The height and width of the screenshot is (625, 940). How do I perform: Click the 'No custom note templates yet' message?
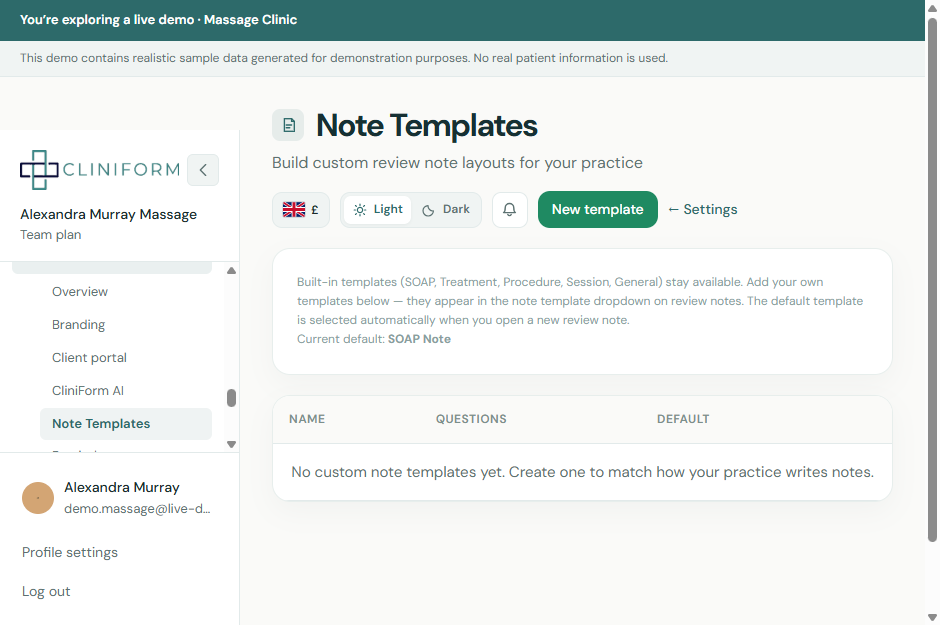(583, 472)
